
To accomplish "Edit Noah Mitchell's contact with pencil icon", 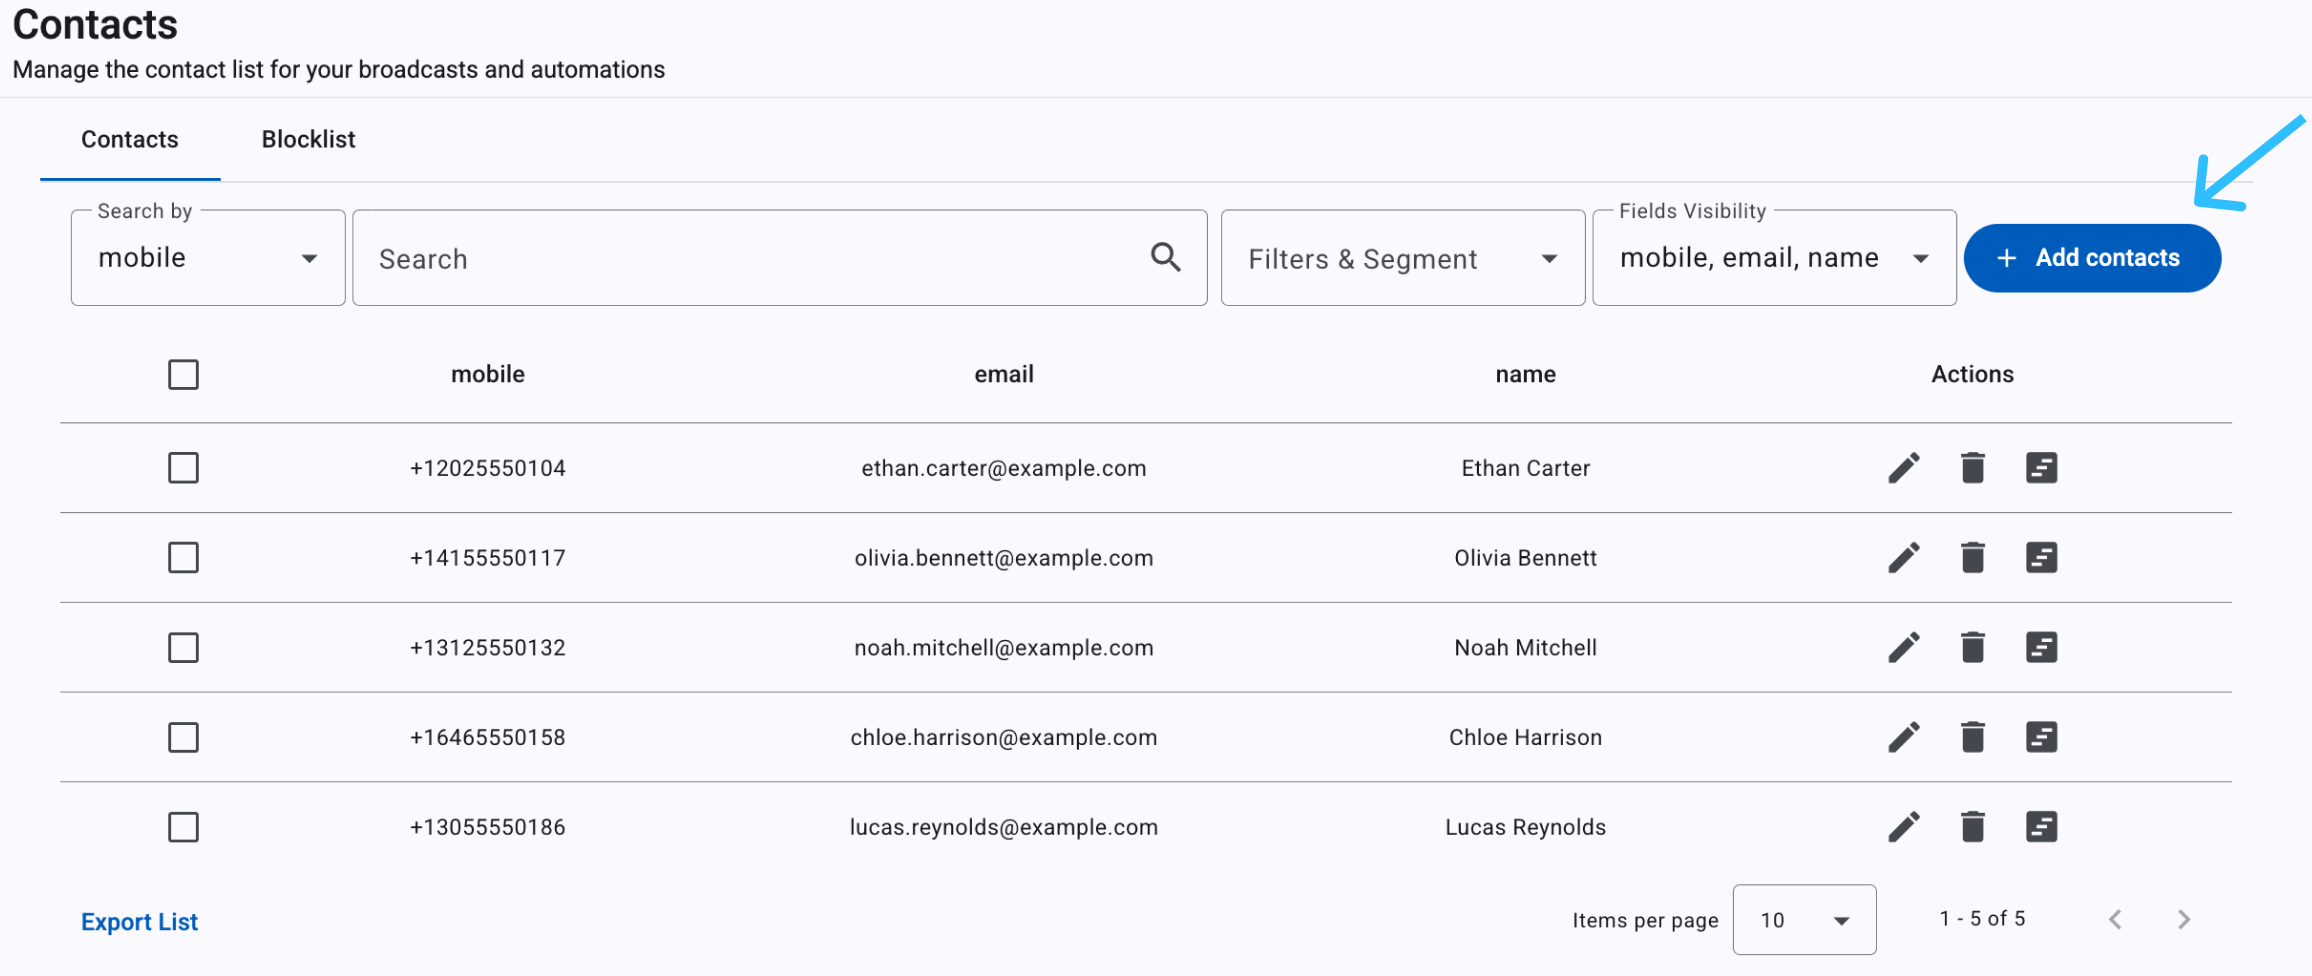I will [1904, 648].
